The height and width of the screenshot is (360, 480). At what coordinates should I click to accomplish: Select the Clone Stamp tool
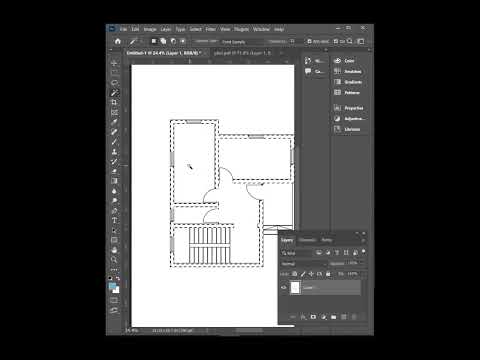pyautogui.click(x=114, y=152)
